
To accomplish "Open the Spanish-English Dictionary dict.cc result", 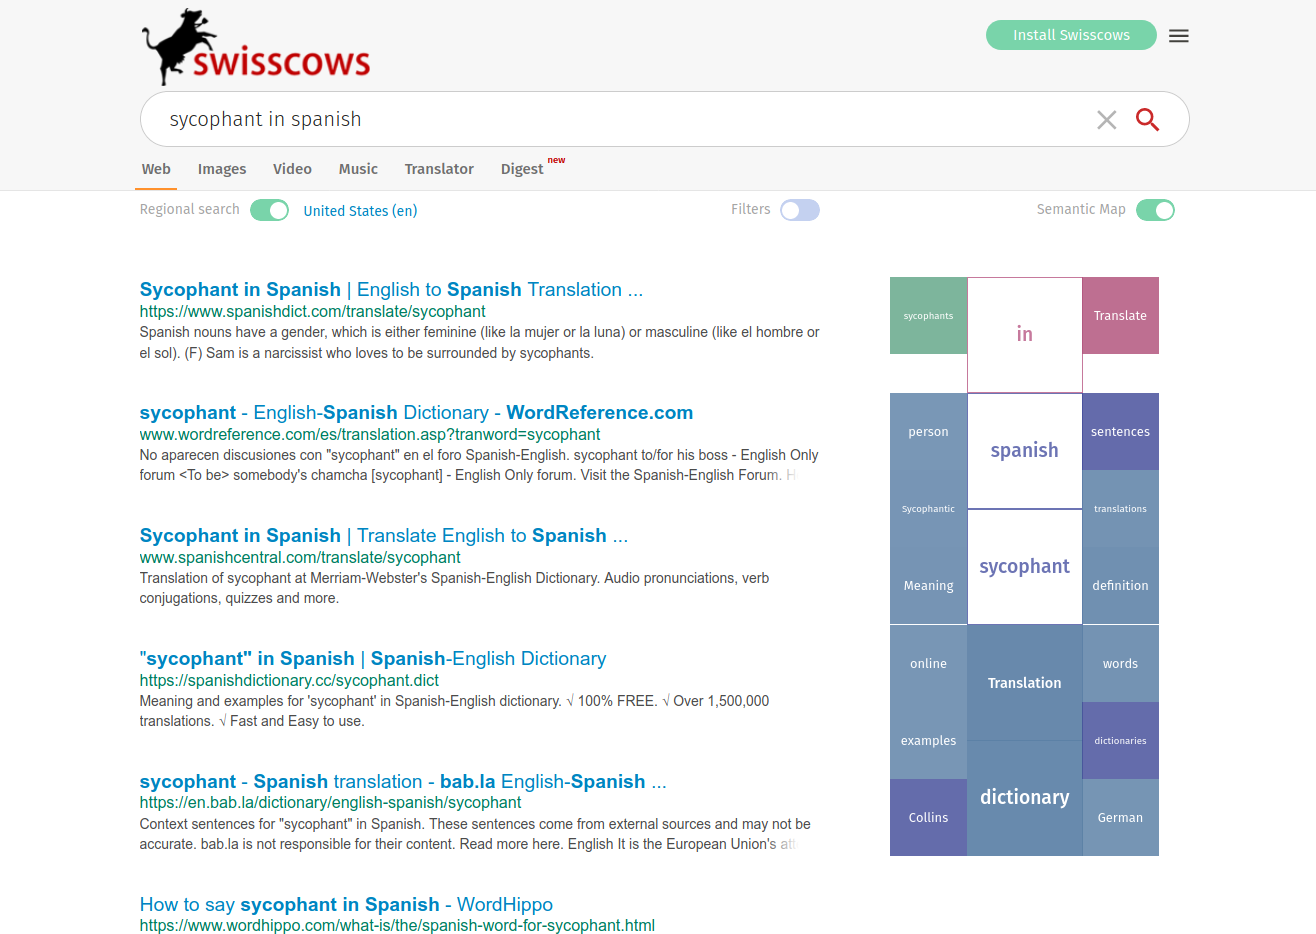I will coord(373,658).
